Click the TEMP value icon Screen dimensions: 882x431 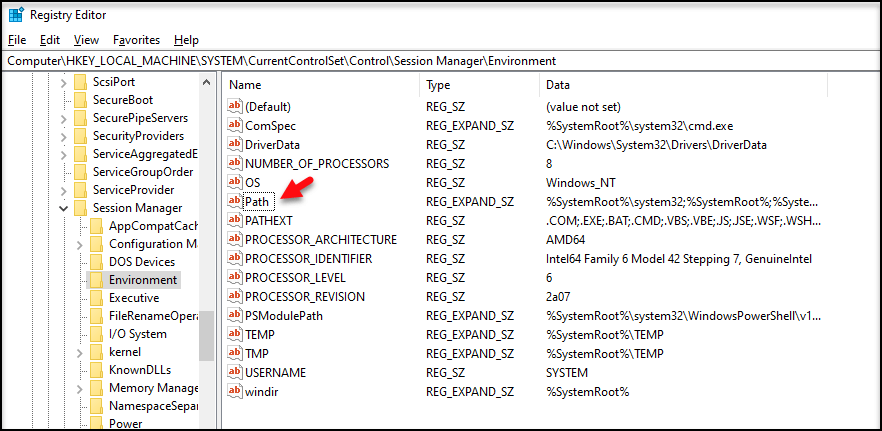pyautogui.click(x=235, y=334)
